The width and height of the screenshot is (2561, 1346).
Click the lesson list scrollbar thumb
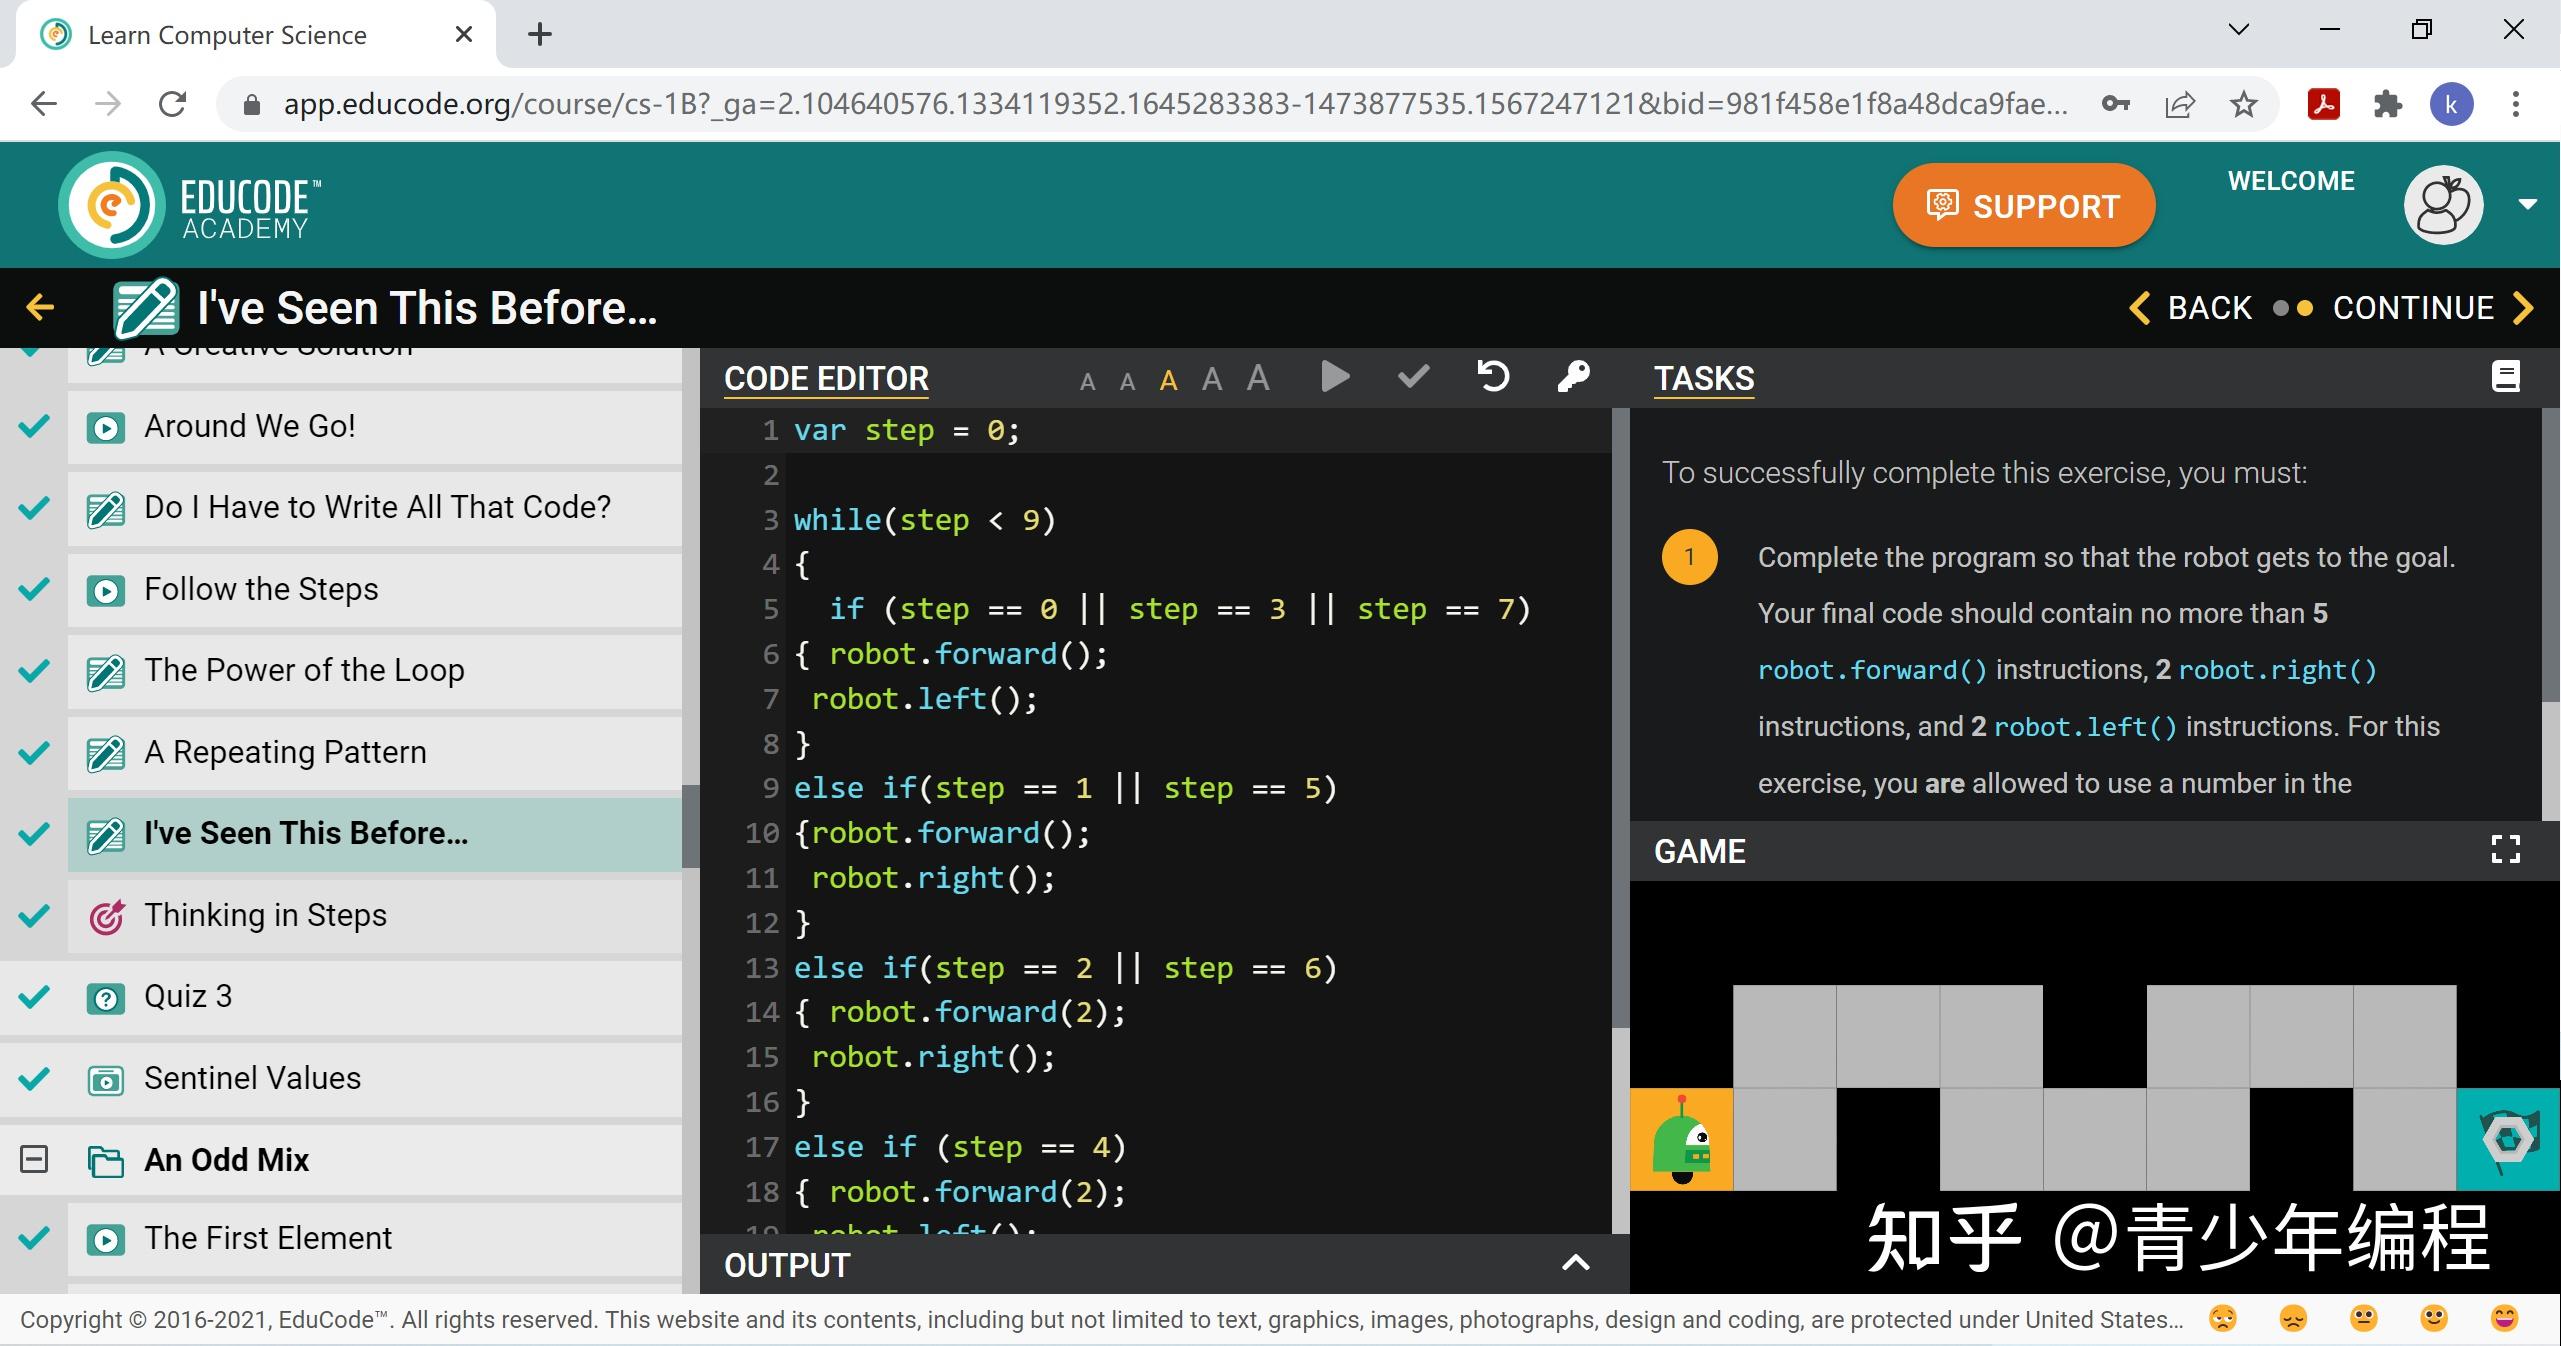pos(690,826)
